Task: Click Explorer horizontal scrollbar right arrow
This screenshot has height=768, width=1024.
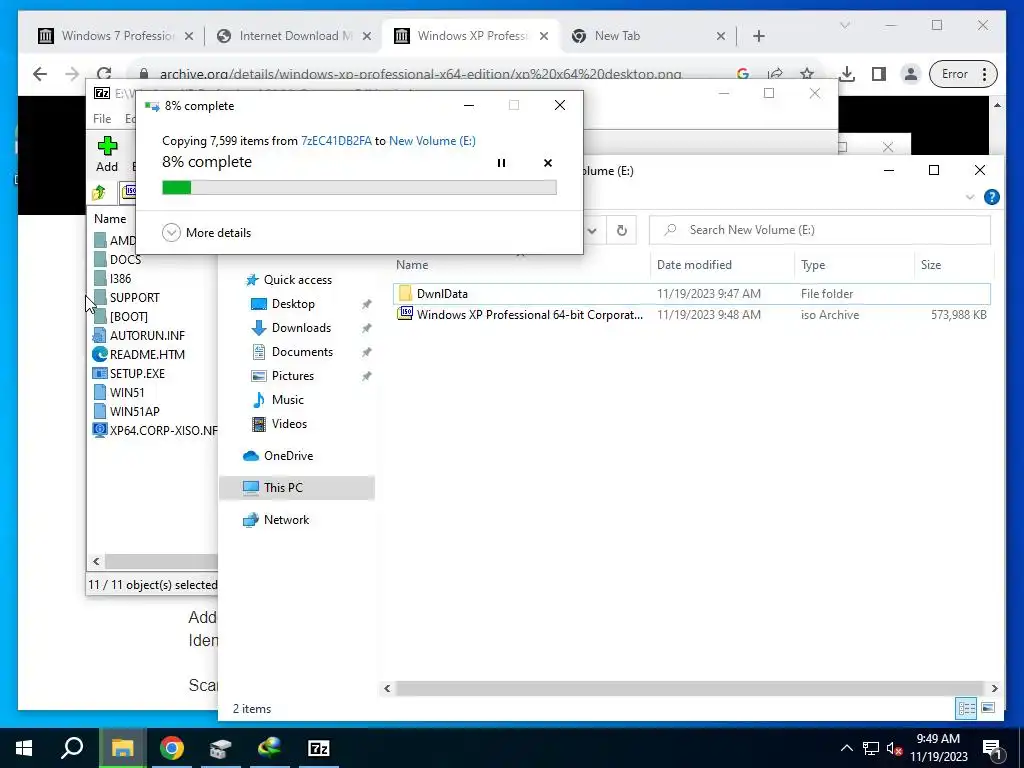Action: click(994, 688)
